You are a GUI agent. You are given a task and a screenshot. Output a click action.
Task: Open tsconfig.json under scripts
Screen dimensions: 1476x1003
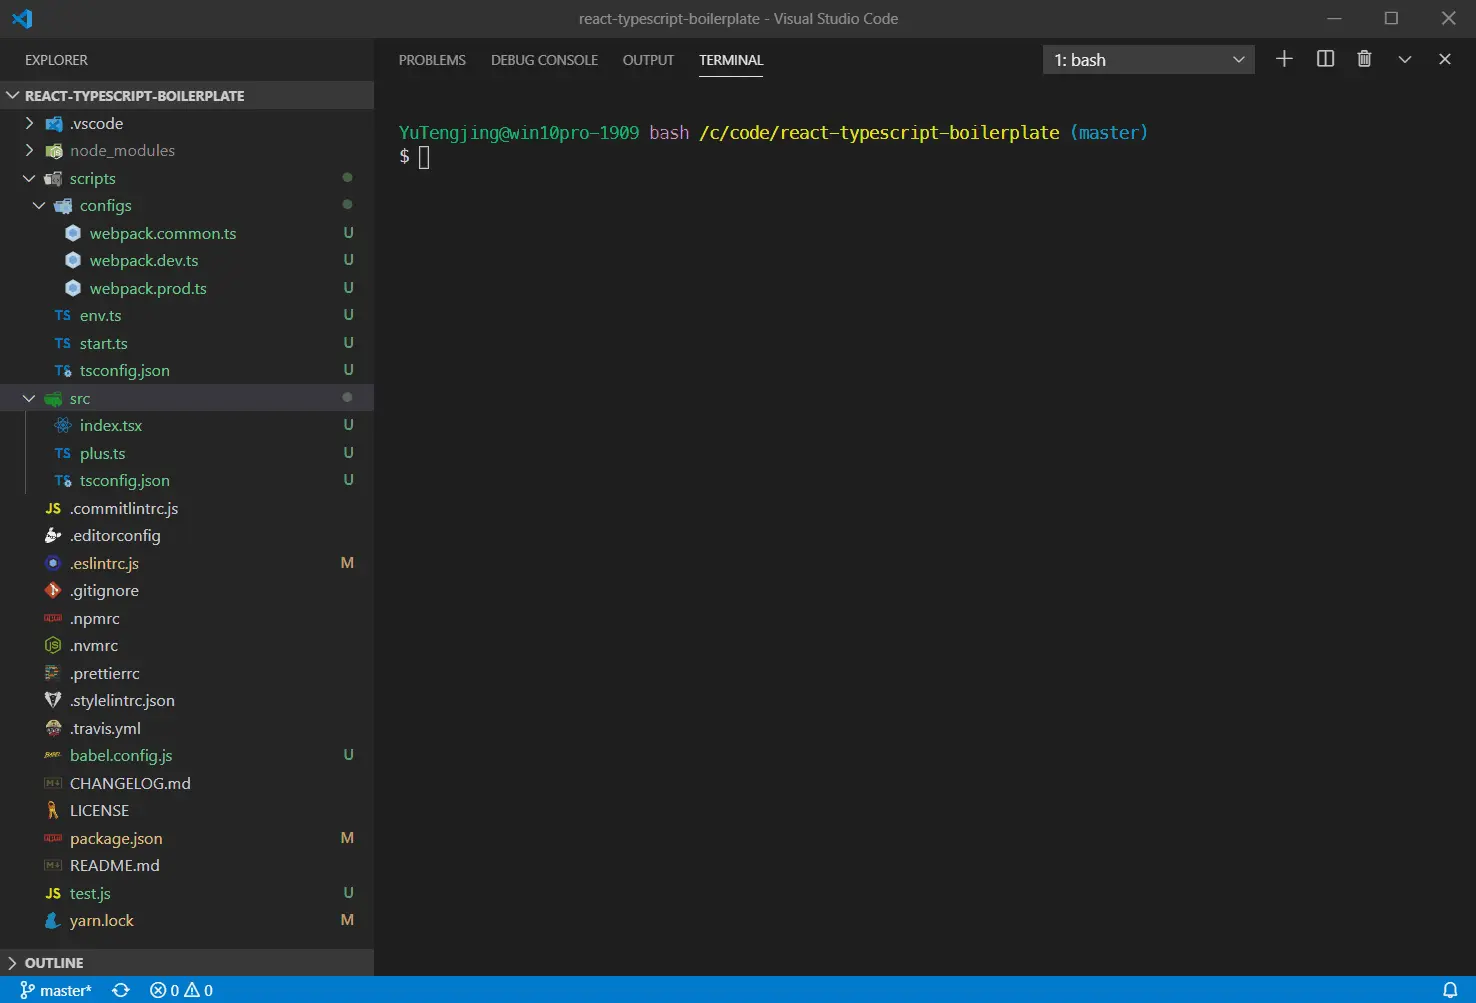pos(187,370)
